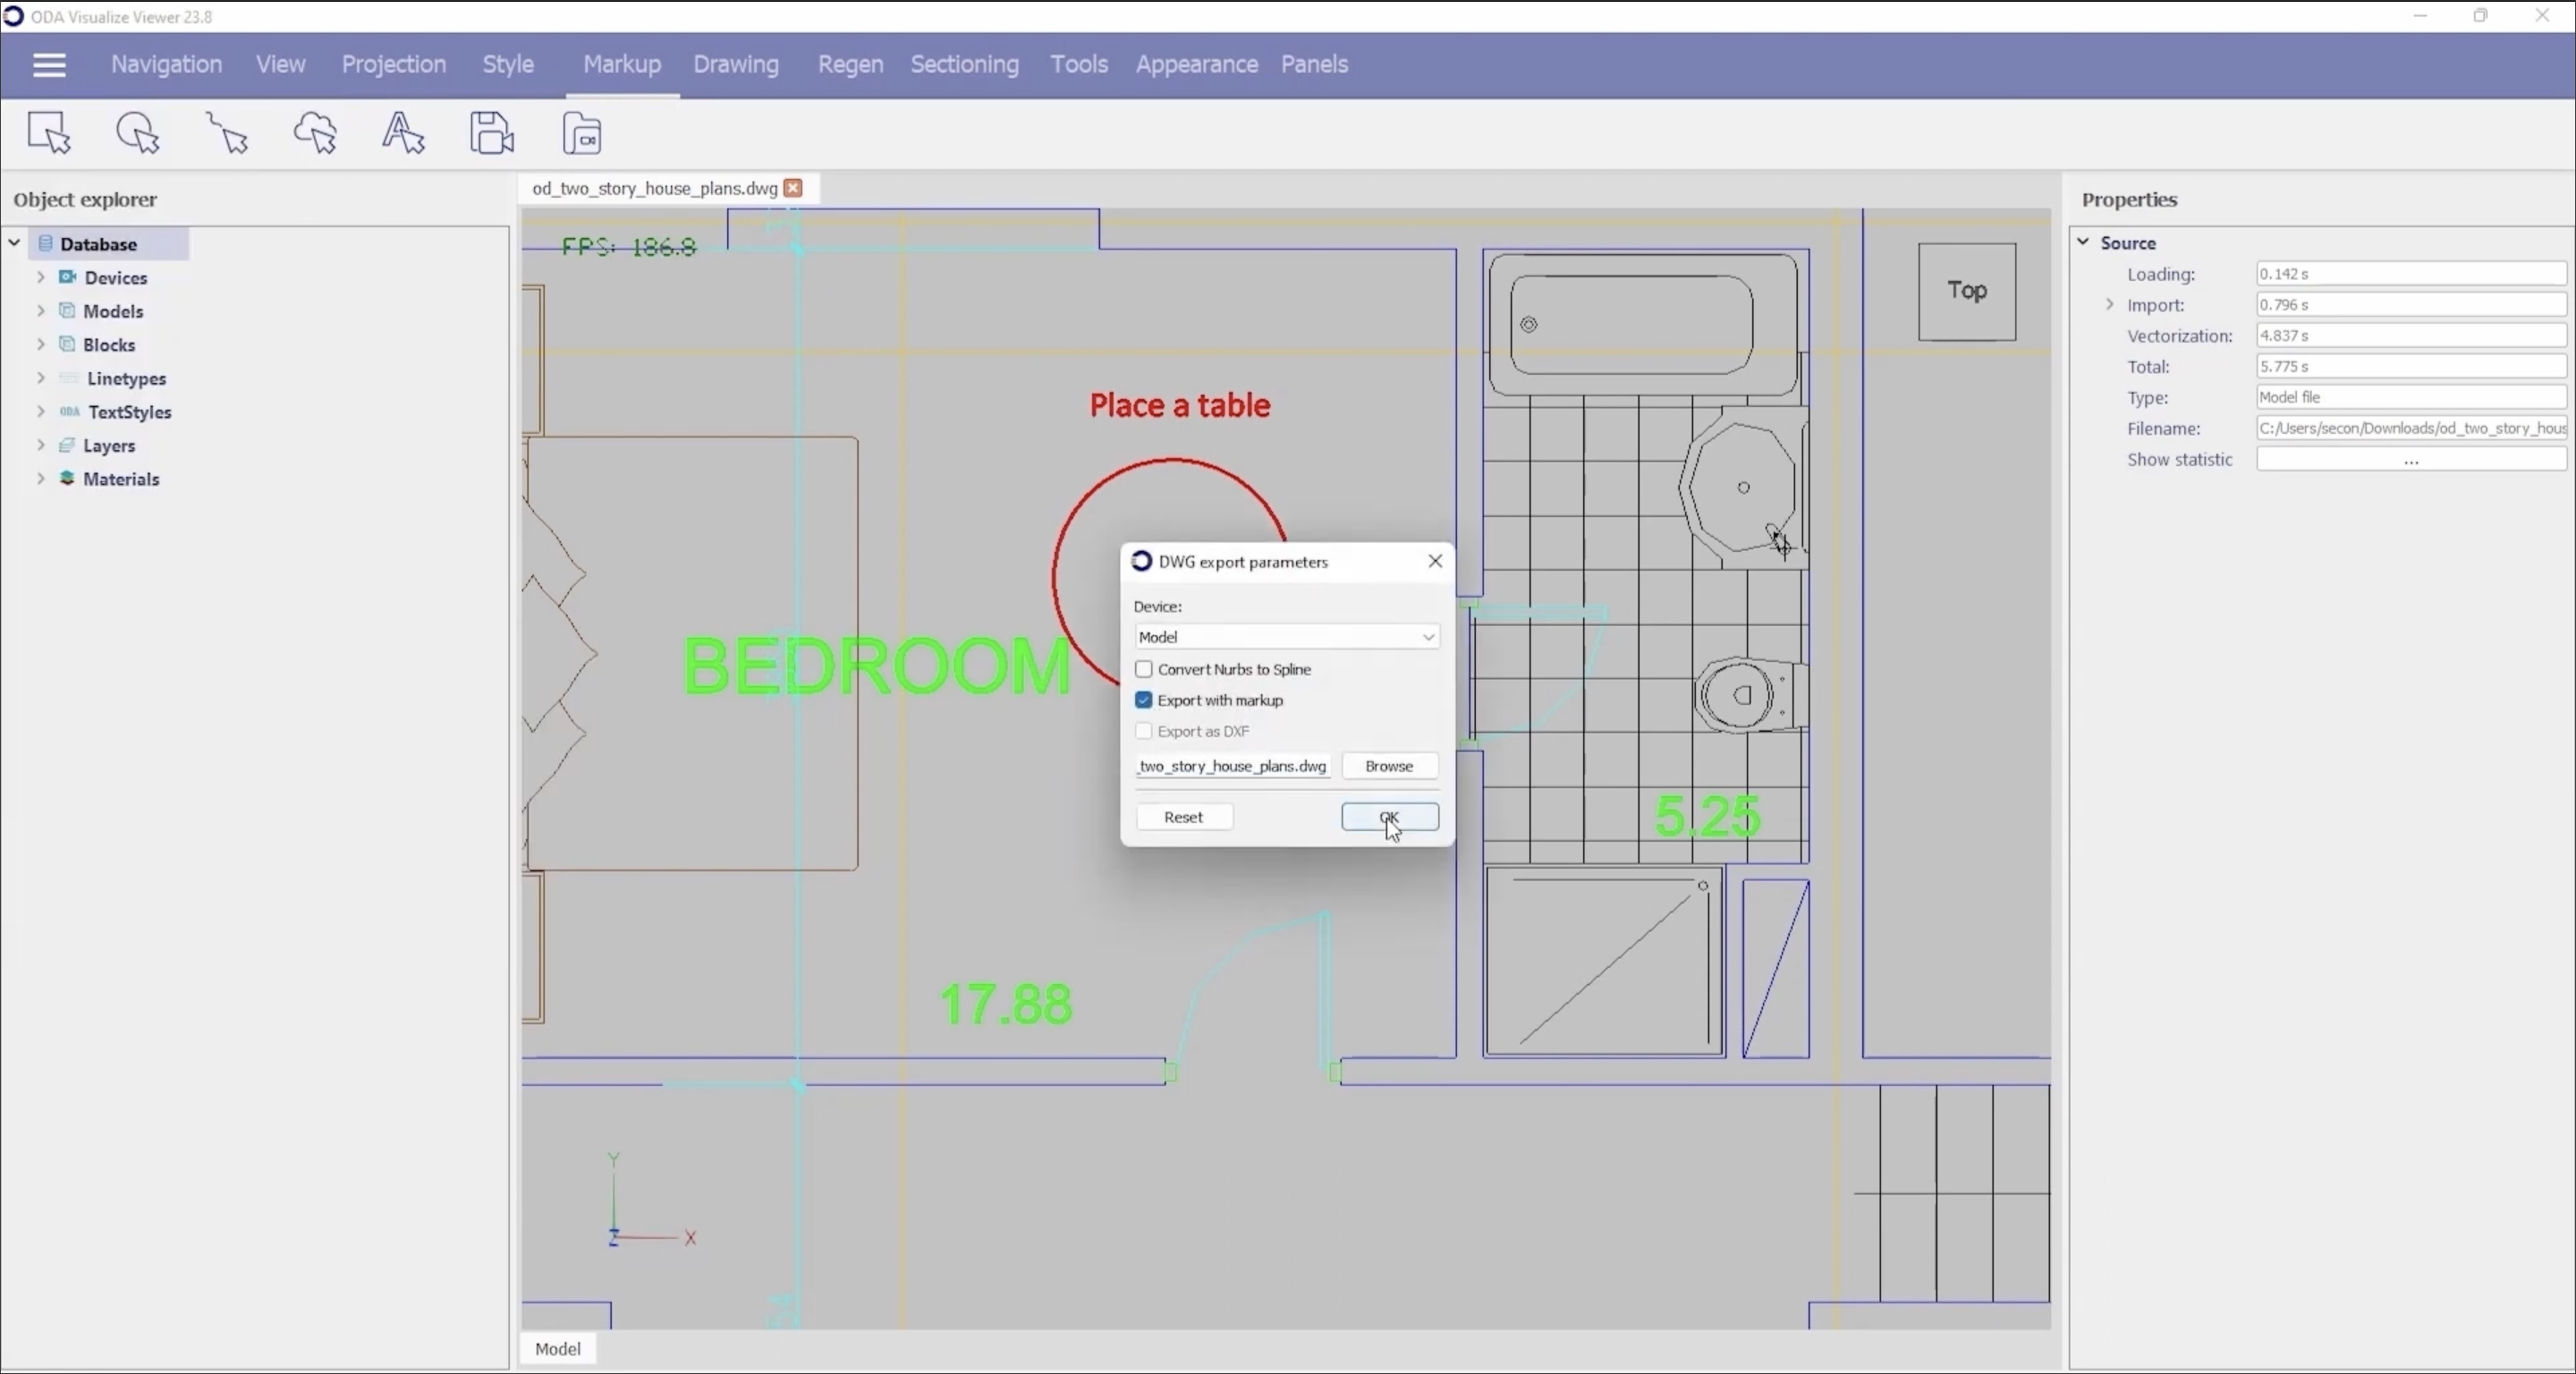The image size is (2576, 1374).
Task: Click the Materials tree icon
Action: pyautogui.click(x=67, y=479)
